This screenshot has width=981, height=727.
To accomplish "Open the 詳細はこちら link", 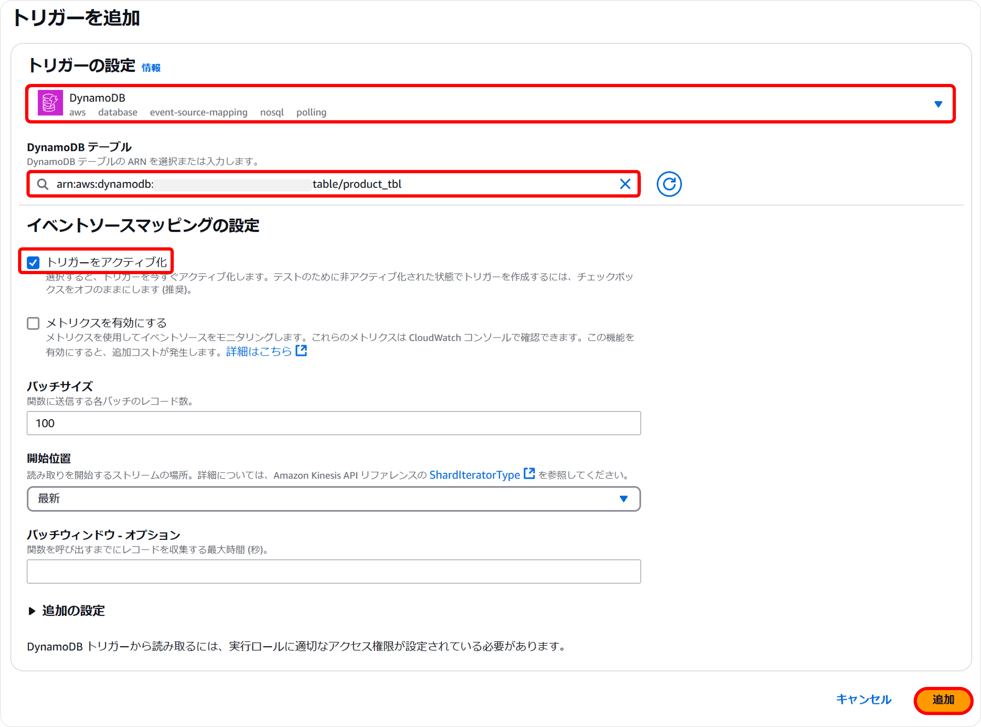I will (x=266, y=352).
